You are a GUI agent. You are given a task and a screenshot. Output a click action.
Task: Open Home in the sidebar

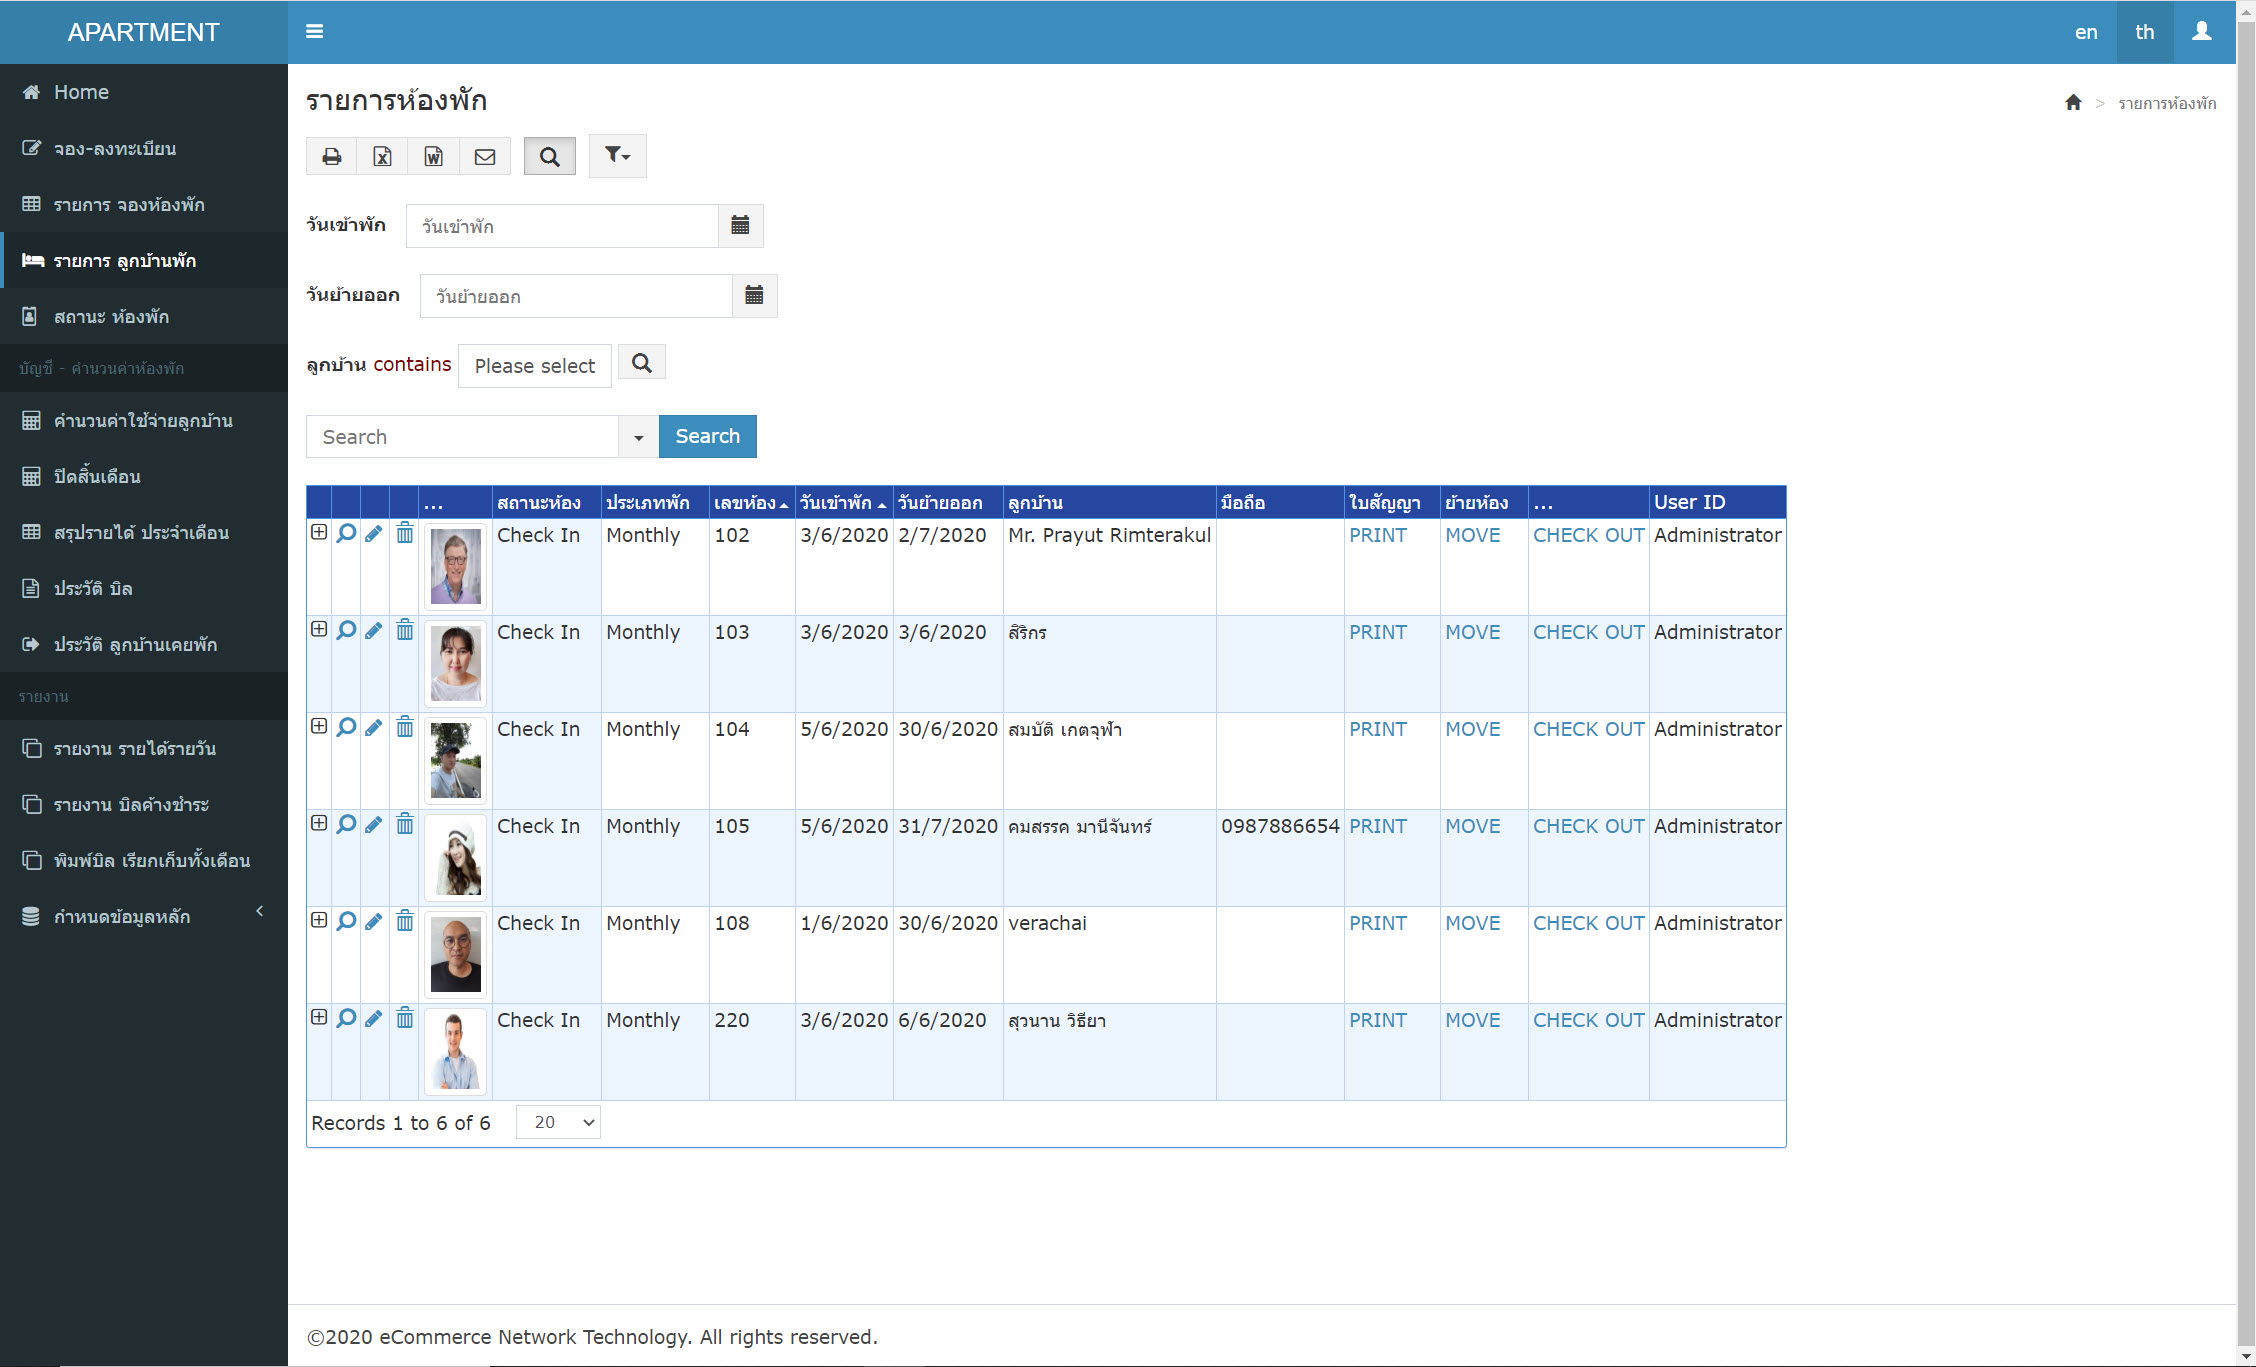coord(144,92)
